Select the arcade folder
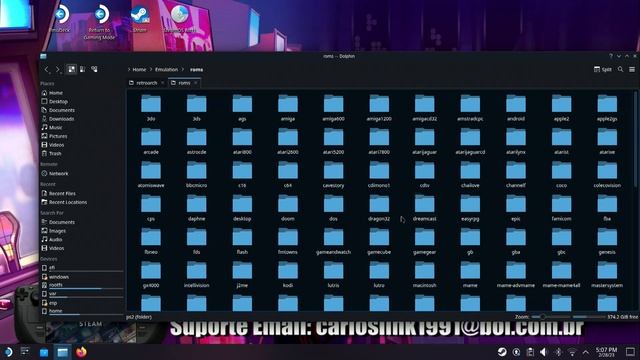 [151, 141]
